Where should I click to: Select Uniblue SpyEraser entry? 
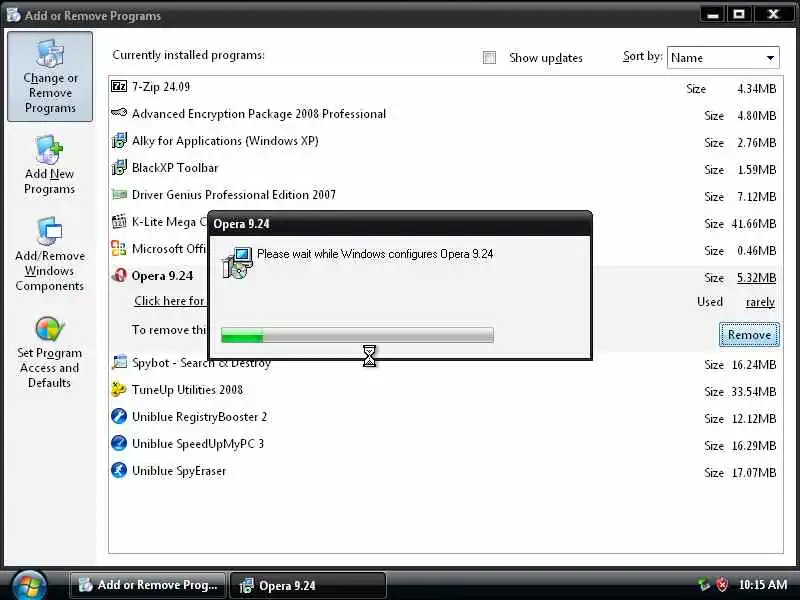pyautogui.click(x=179, y=471)
